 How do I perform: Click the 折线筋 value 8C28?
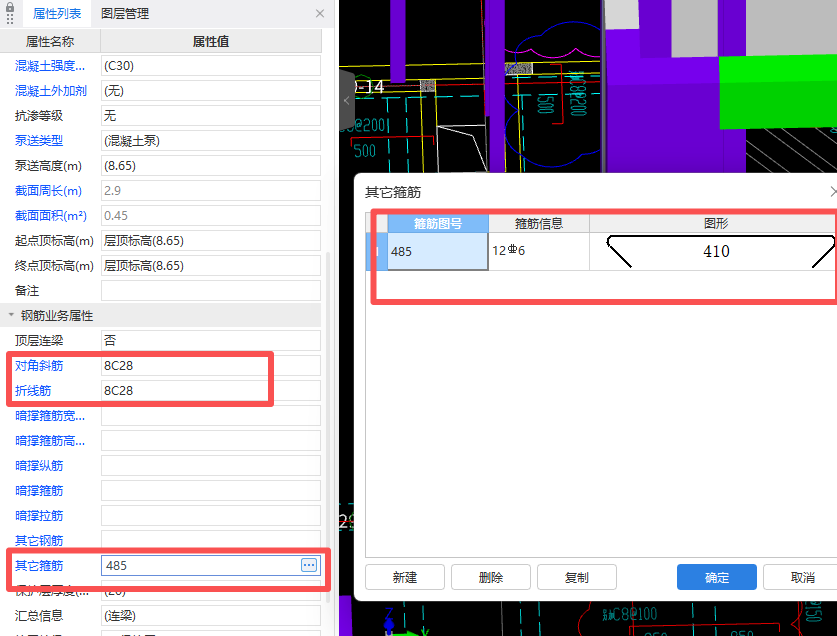[x=211, y=391]
